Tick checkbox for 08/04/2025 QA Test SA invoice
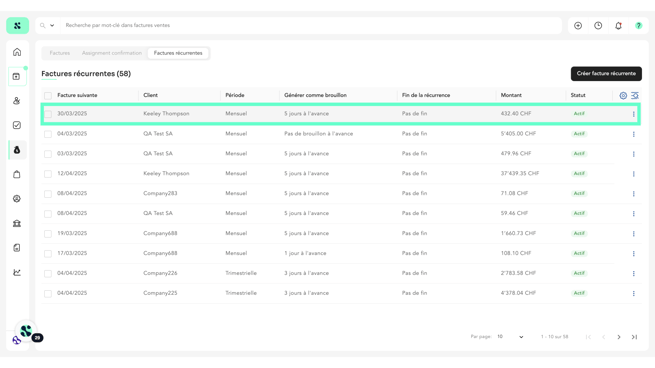Viewport: 655px width, 368px height. click(48, 214)
